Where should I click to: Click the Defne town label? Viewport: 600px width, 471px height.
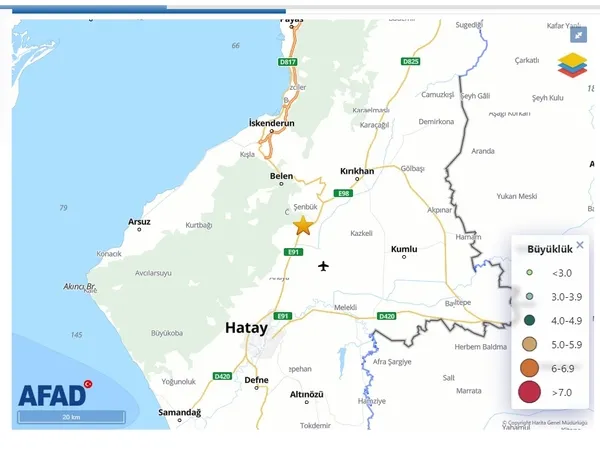click(256, 380)
